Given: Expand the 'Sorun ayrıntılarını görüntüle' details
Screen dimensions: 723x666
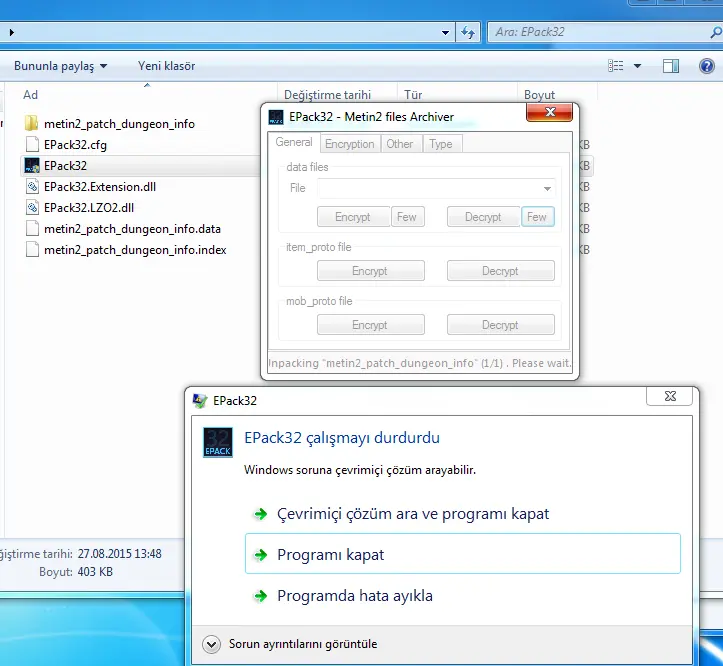Looking at the screenshot, I should coord(211,645).
